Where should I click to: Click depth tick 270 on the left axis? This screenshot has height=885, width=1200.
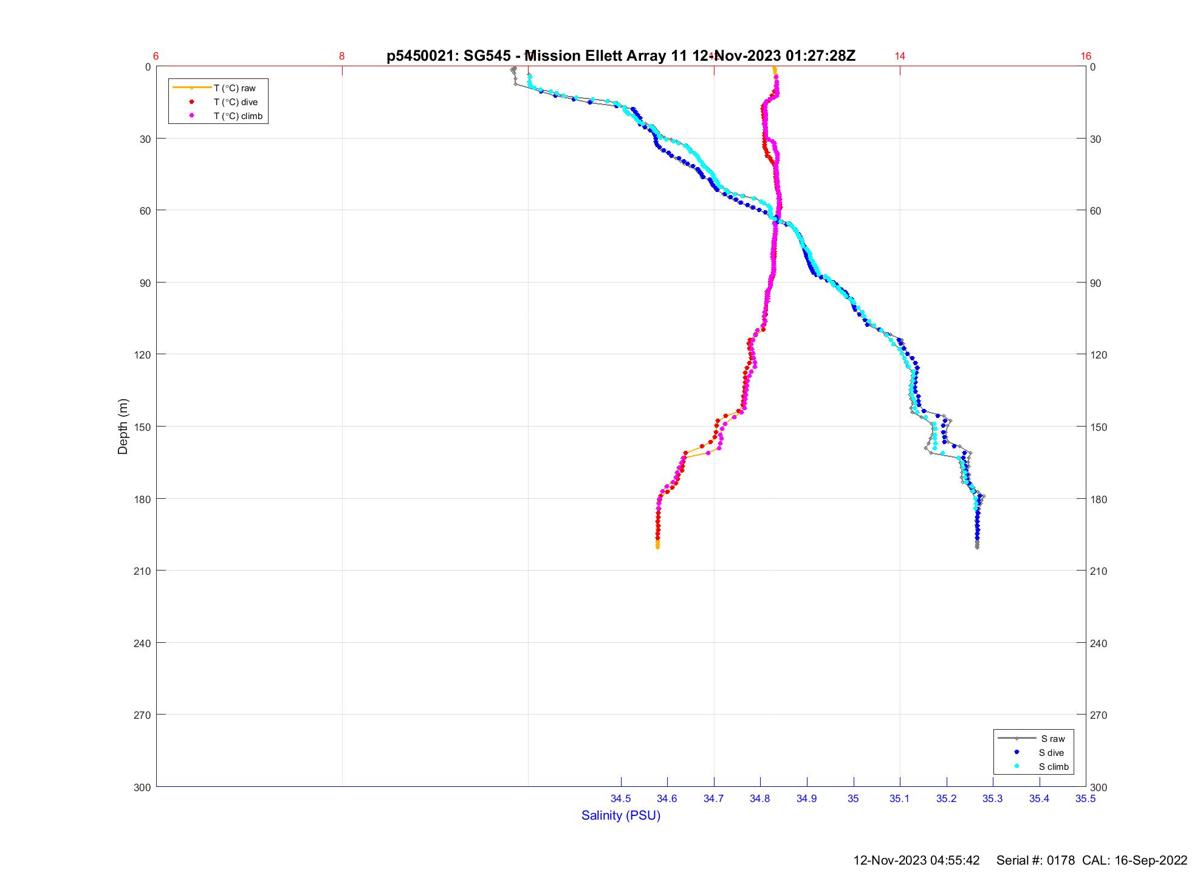(x=142, y=715)
